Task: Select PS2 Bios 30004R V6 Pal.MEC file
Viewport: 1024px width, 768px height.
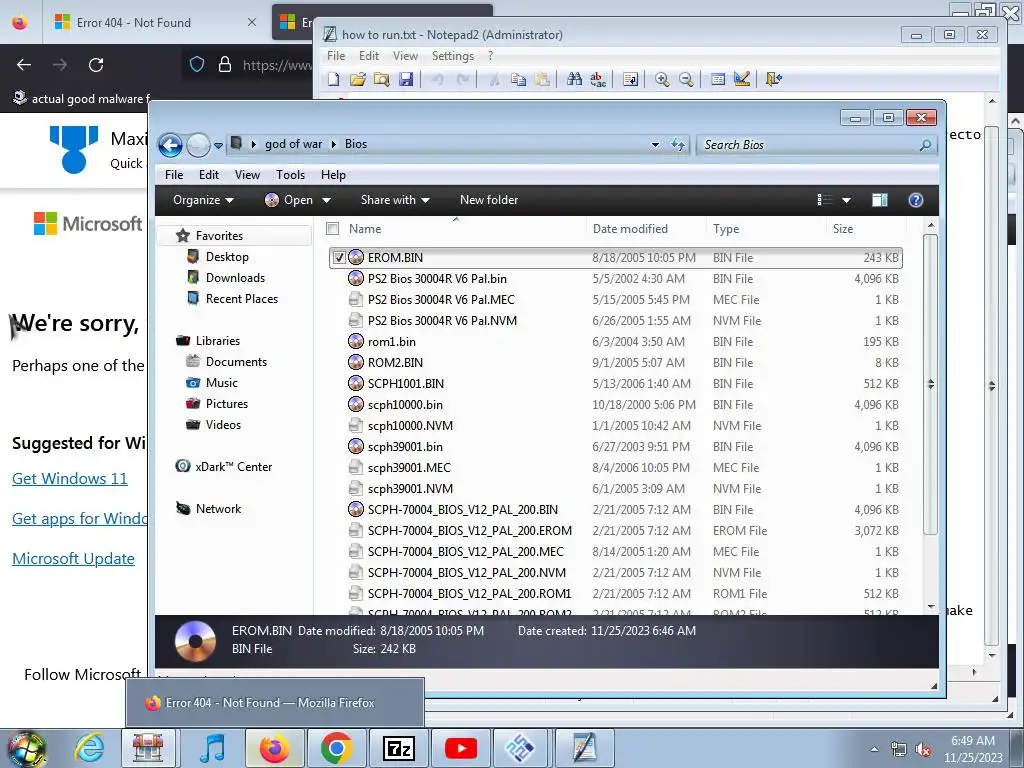Action: click(615, 300)
